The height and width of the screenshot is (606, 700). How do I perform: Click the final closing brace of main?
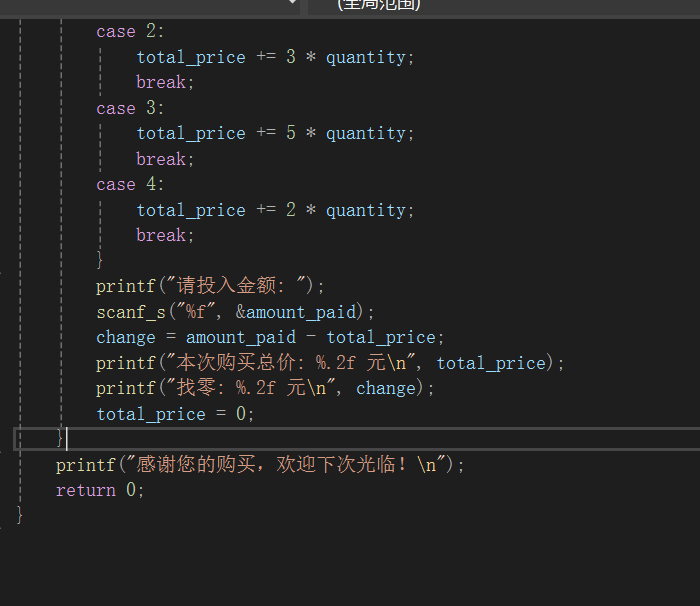tap(19, 515)
